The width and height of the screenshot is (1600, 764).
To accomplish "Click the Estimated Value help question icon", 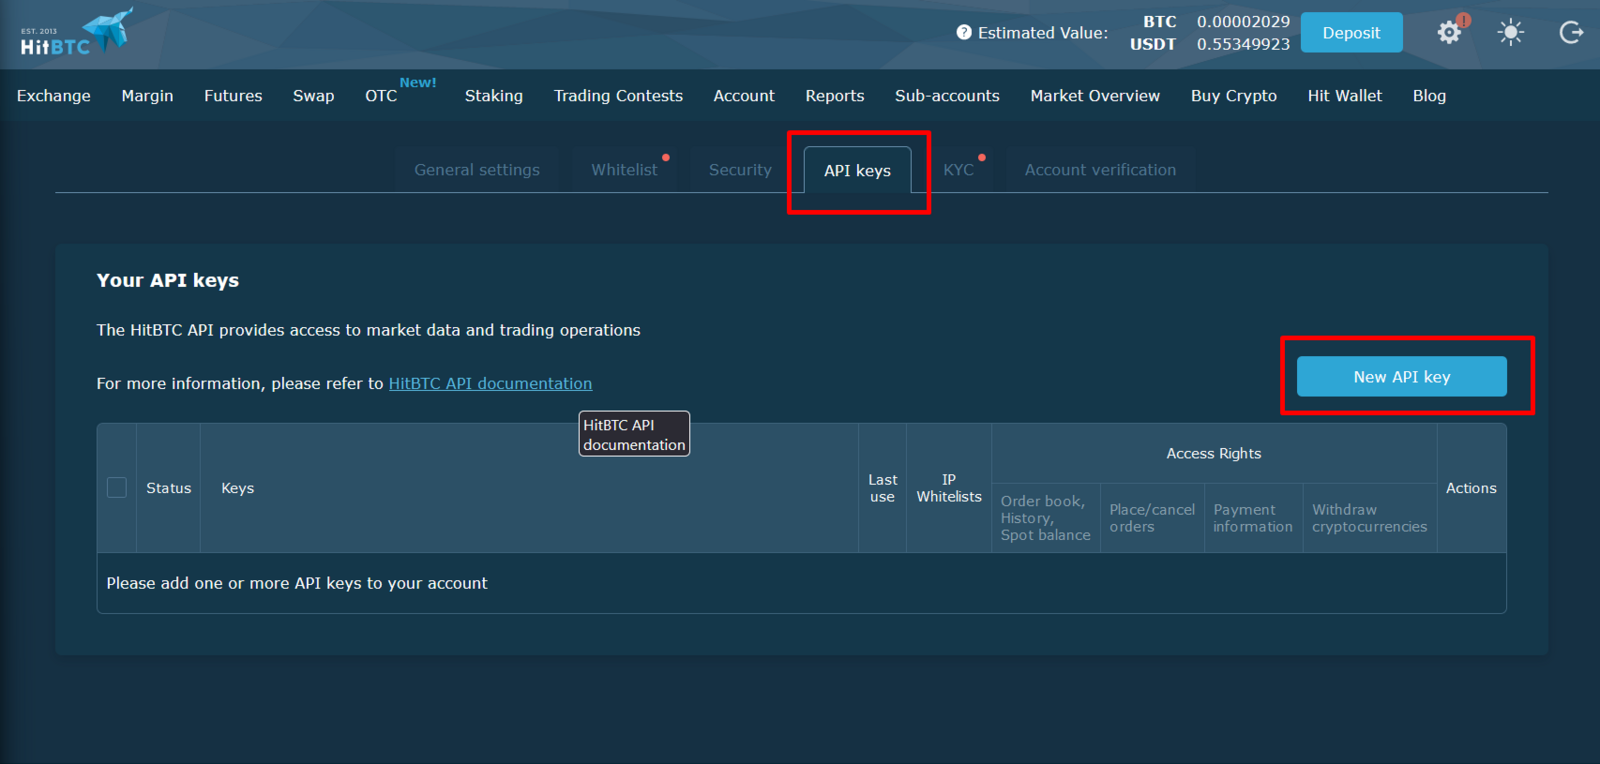I will 964,32.
